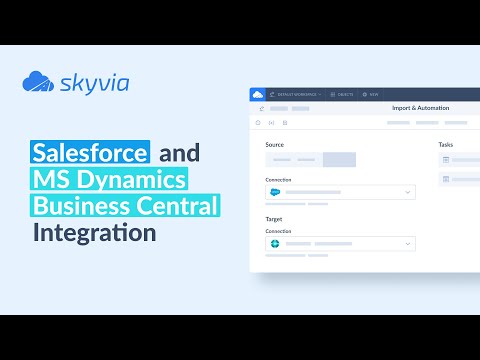The height and width of the screenshot is (360, 480).
Task: Open the Objects menu
Action: coord(342,95)
